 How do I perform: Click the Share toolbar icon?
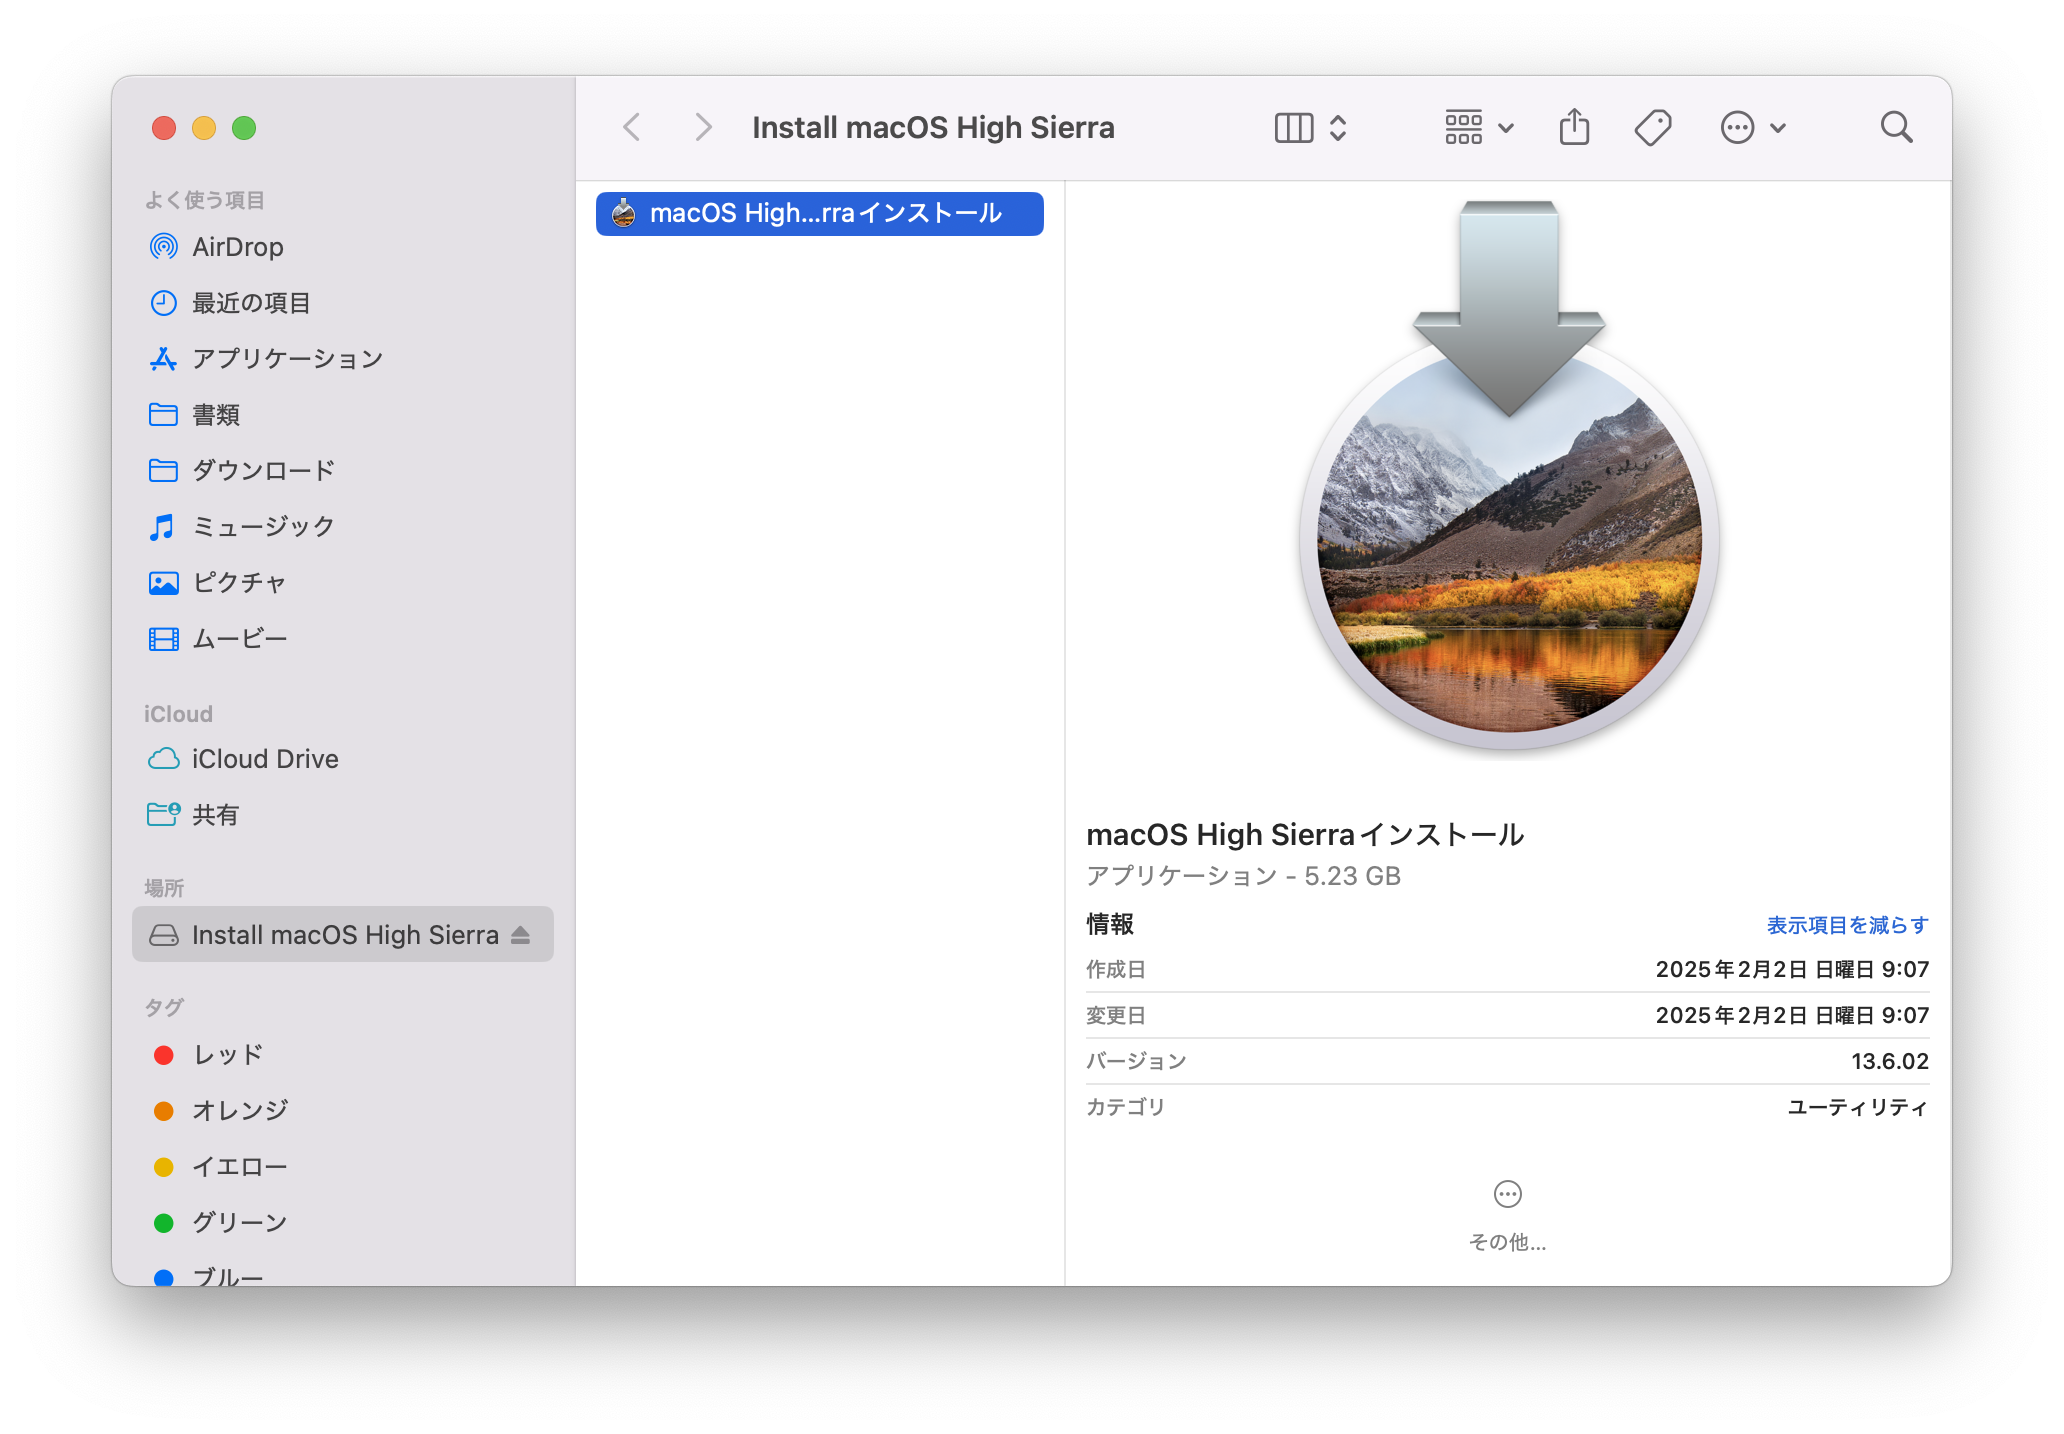click(x=1574, y=127)
